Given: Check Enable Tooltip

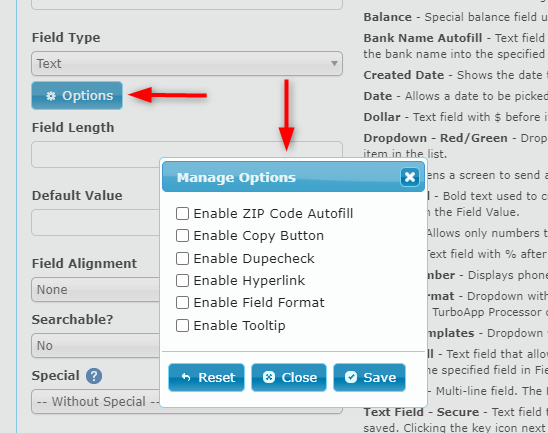Looking at the screenshot, I should [x=182, y=326].
